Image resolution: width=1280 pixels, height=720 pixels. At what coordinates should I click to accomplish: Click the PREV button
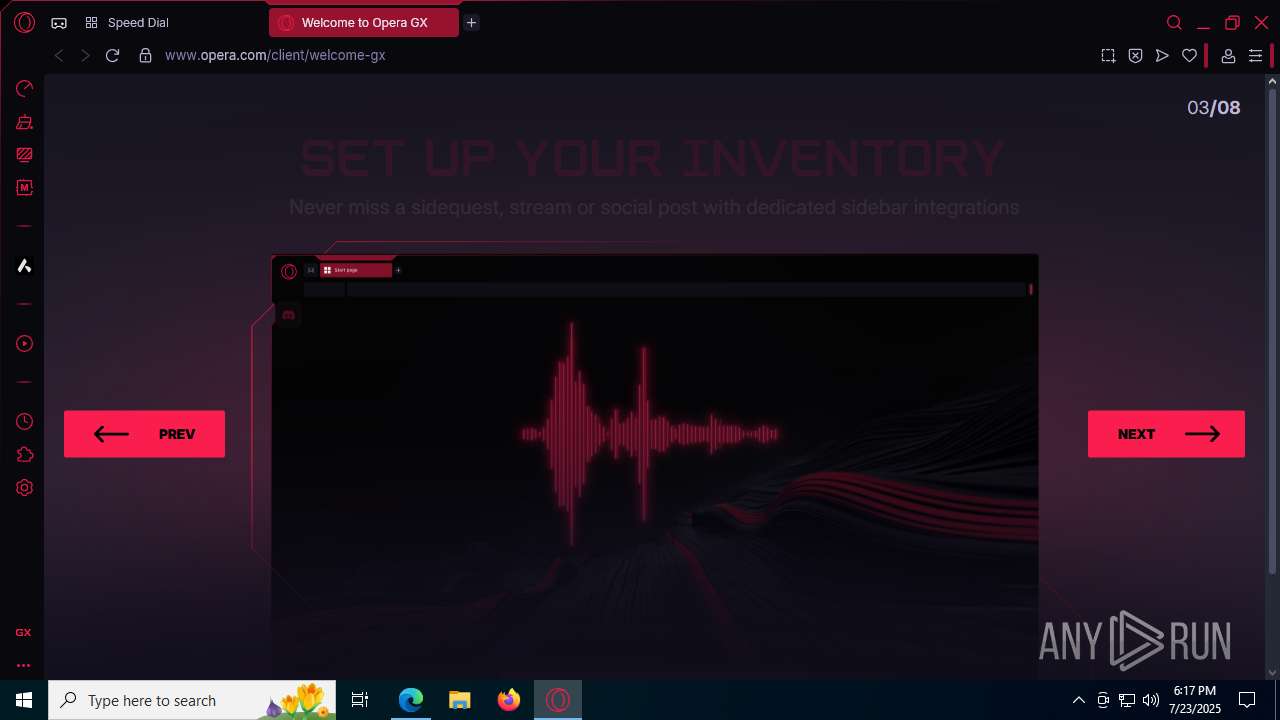144,434
